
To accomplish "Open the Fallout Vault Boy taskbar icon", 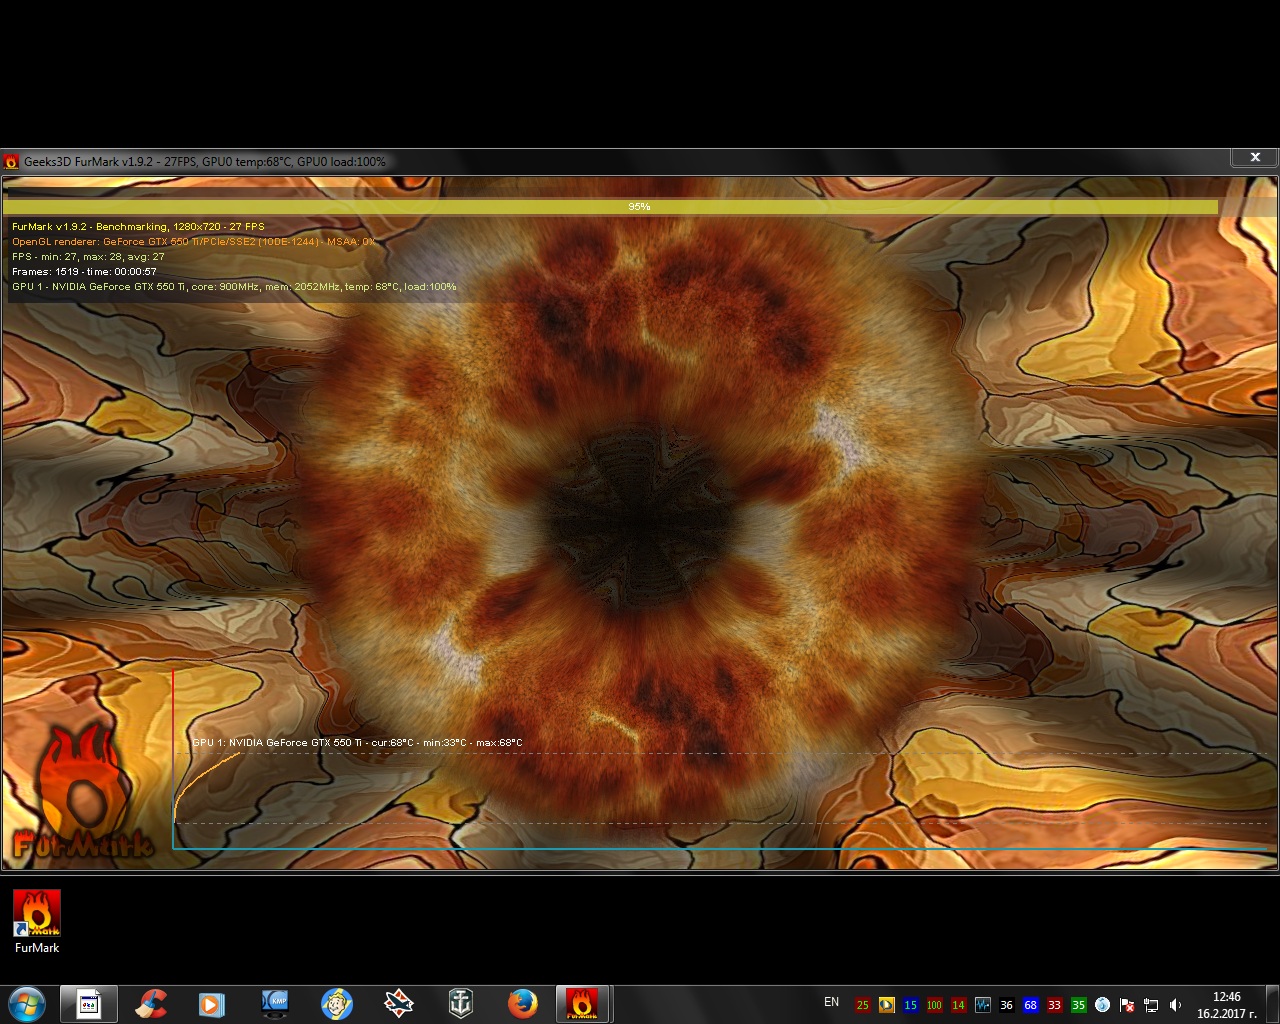I will (337, 1003).
